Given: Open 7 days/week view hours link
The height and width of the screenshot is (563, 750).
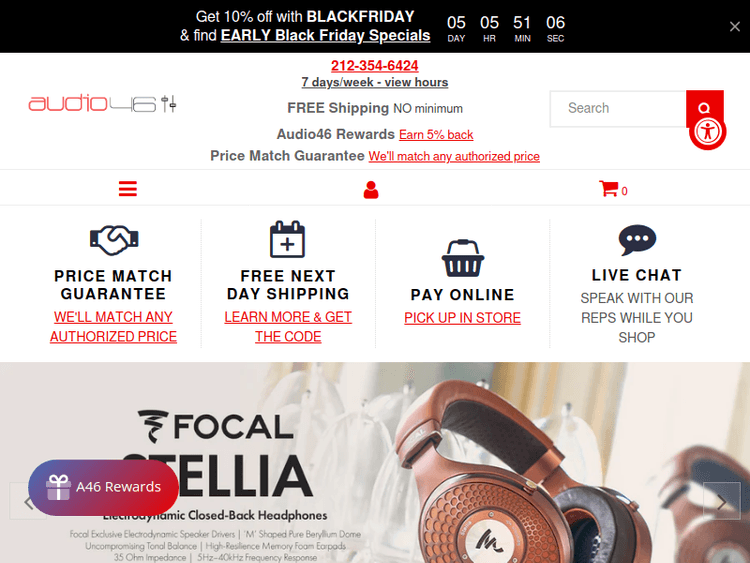Looking at the screenshot, I should pos(375,82).
